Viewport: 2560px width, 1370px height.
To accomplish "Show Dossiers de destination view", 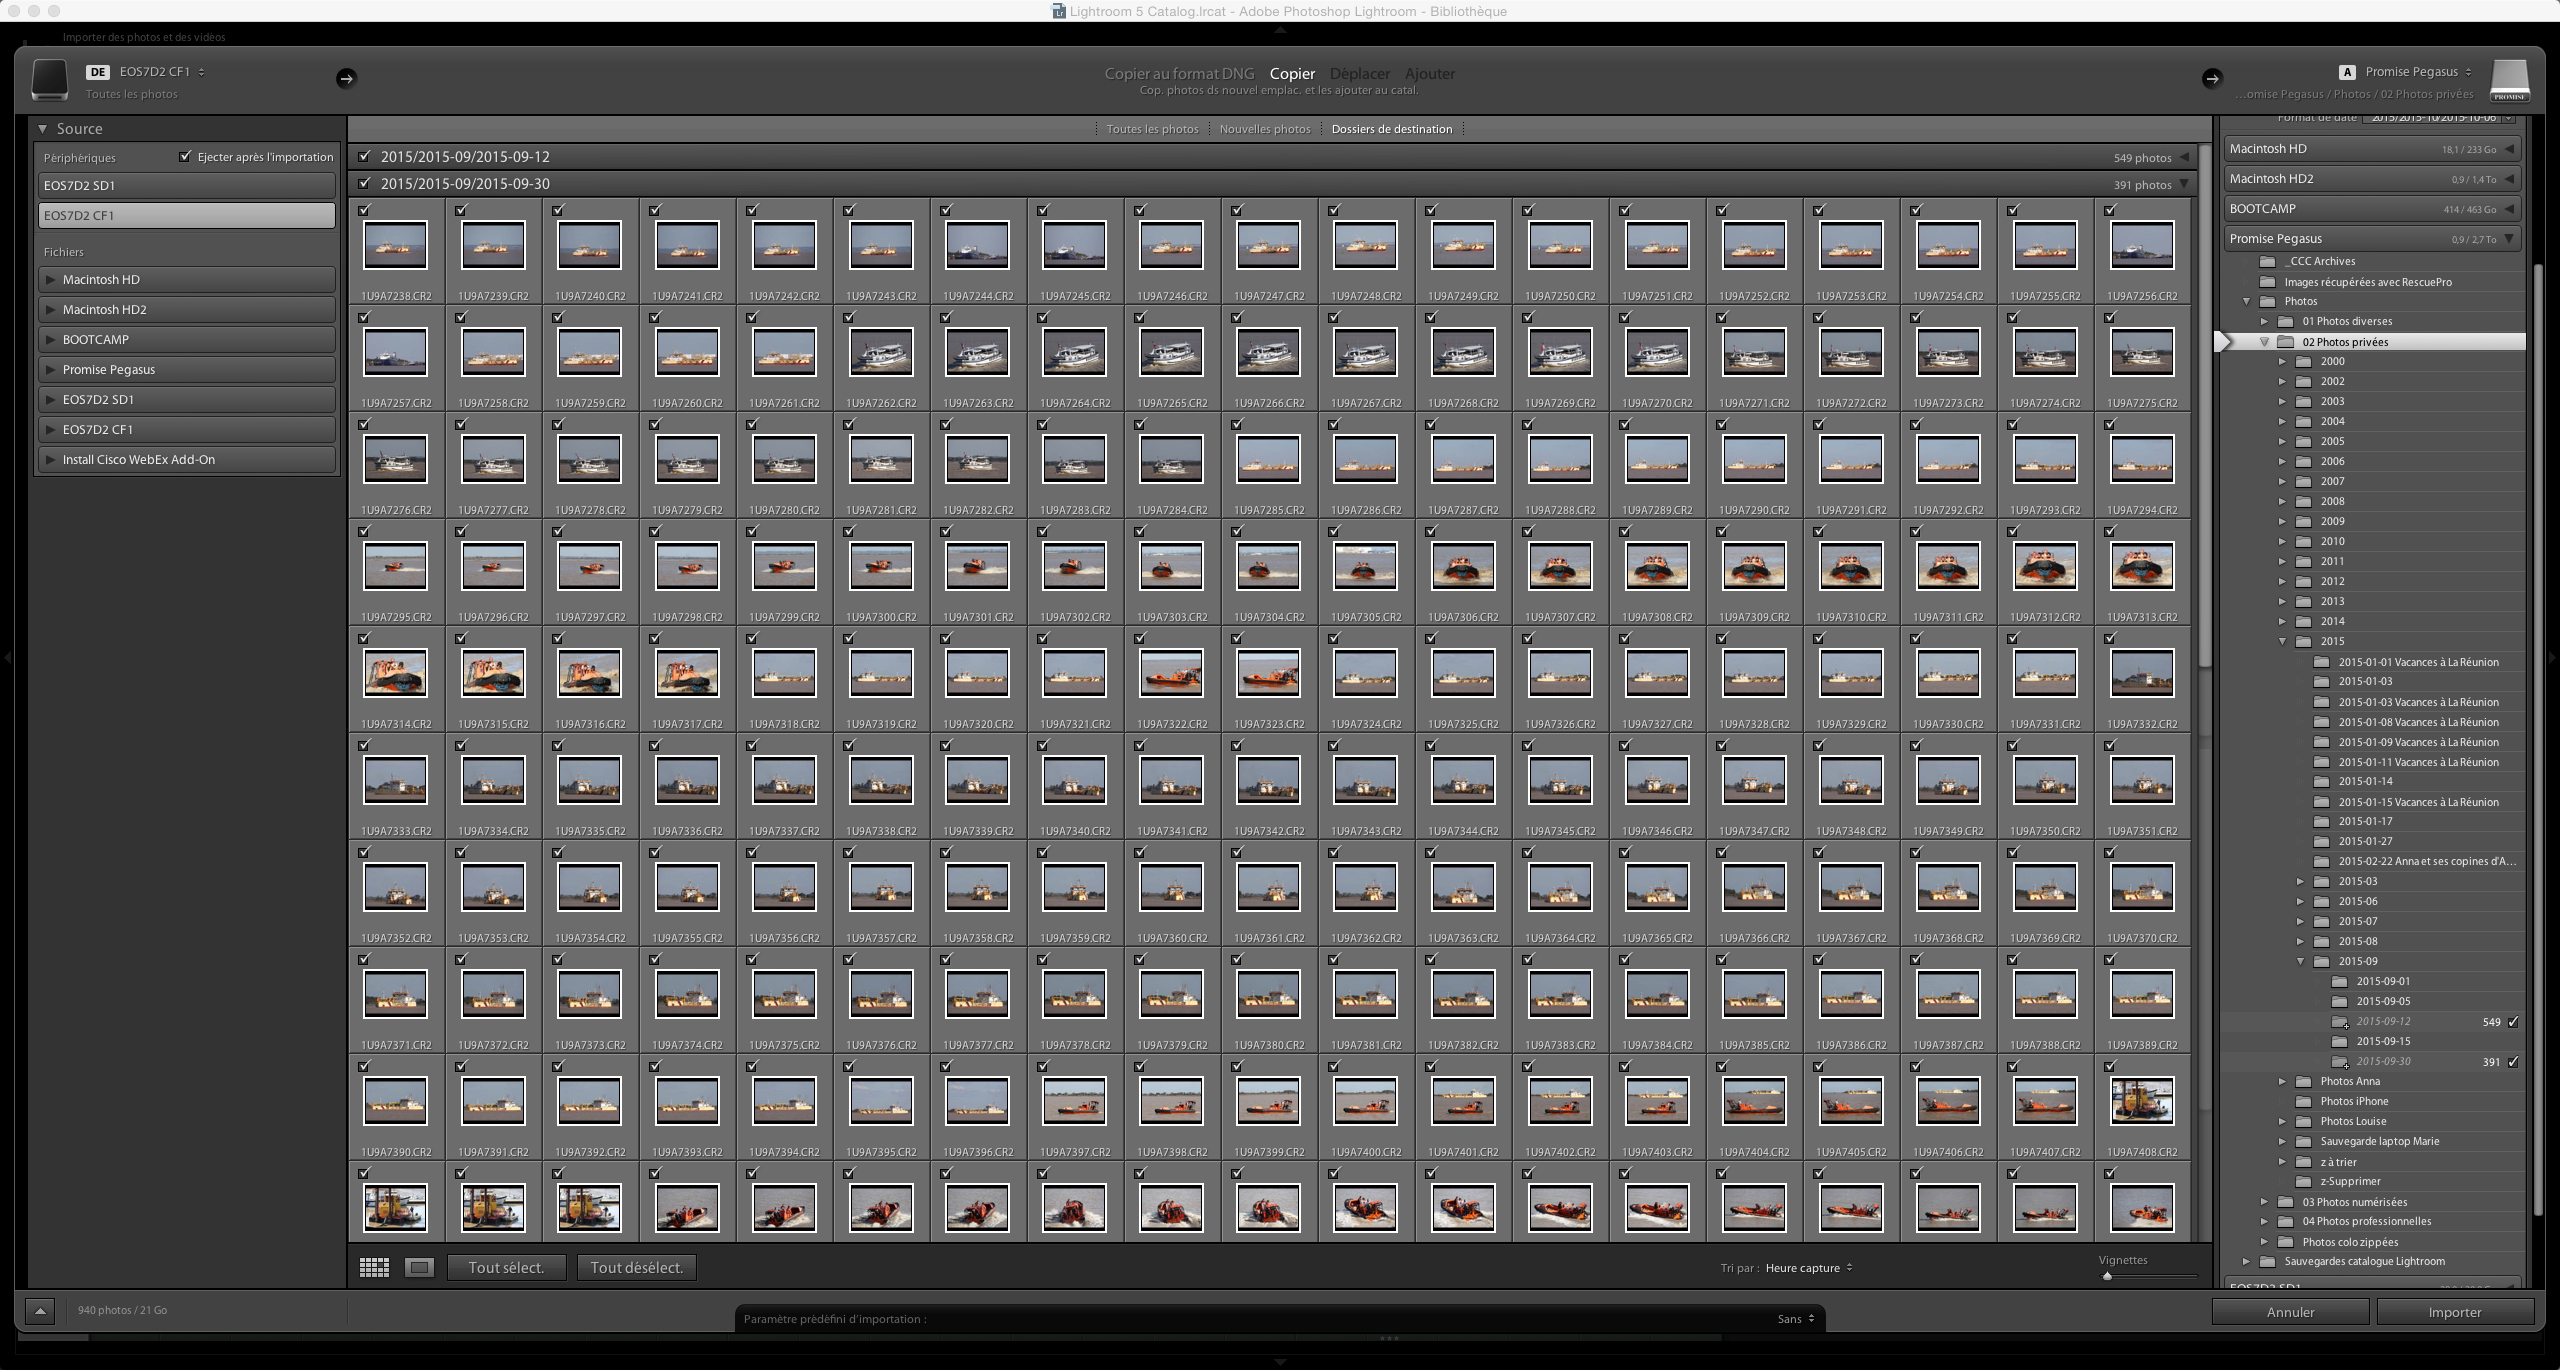I will coord(1392,129).
